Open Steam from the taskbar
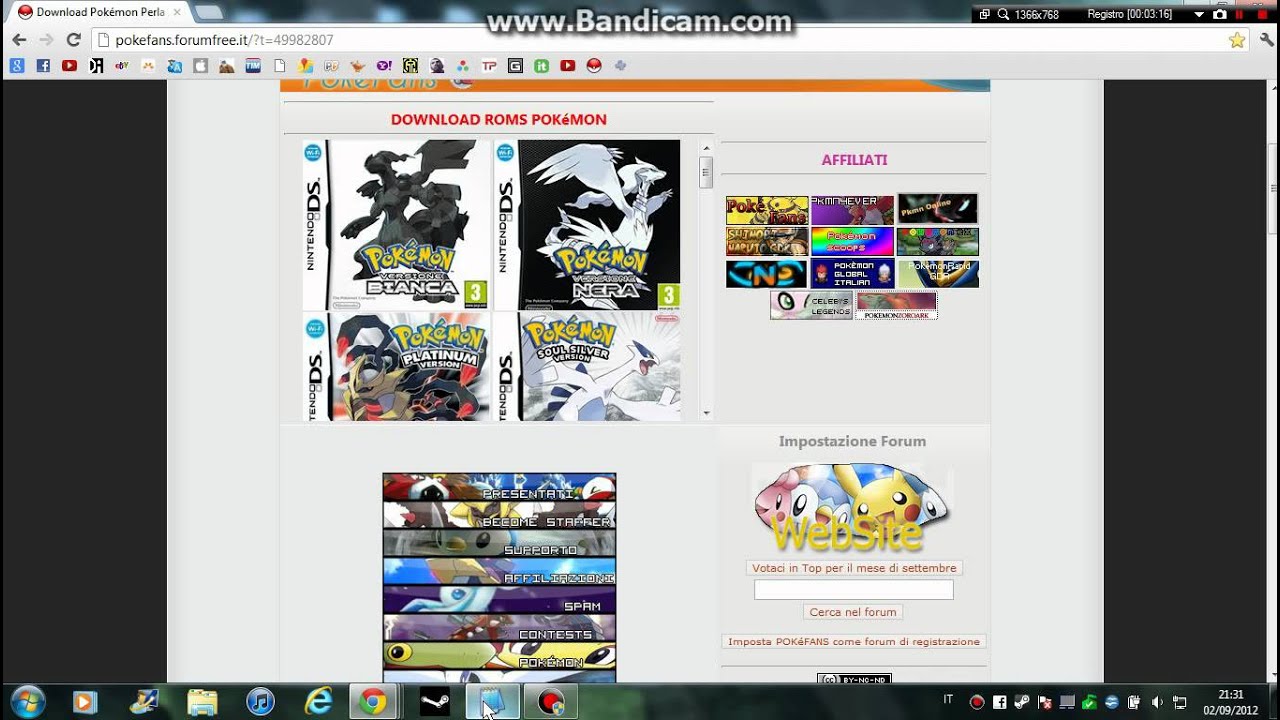 (x=434, y=702)
